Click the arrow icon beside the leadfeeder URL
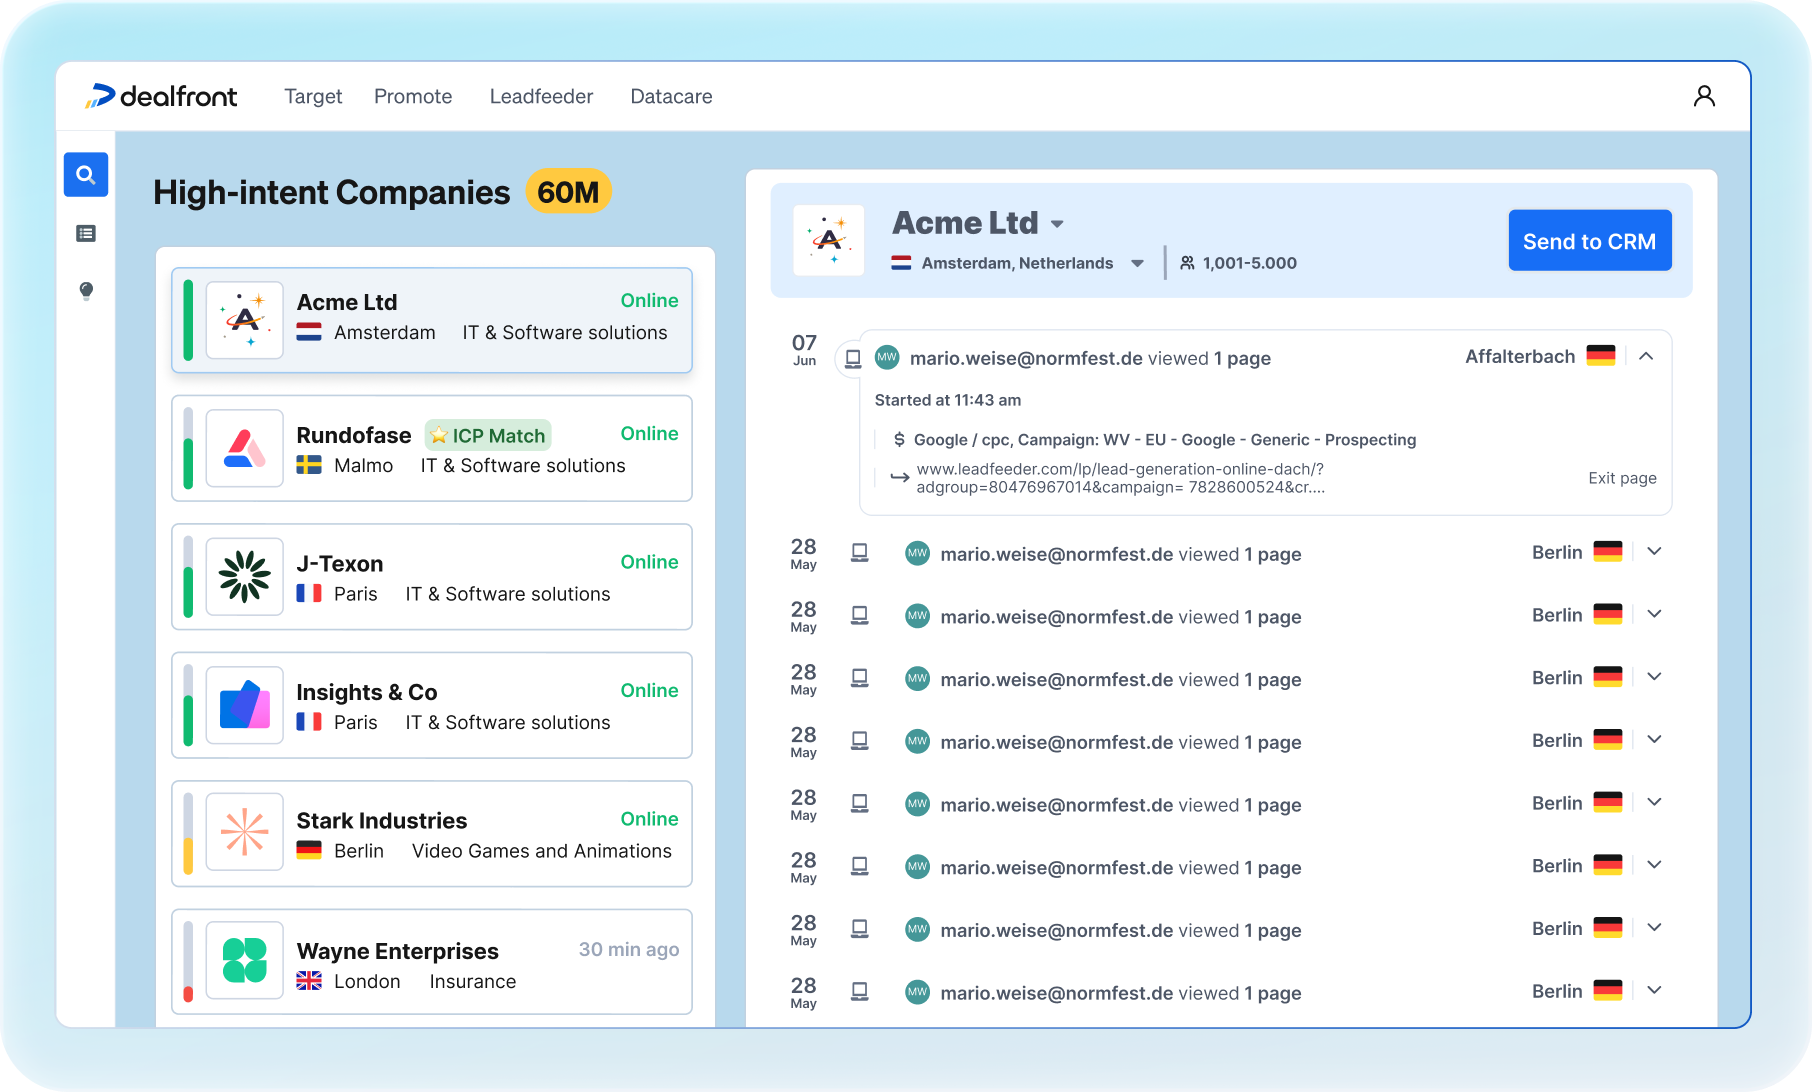 (x=900, y=478)
